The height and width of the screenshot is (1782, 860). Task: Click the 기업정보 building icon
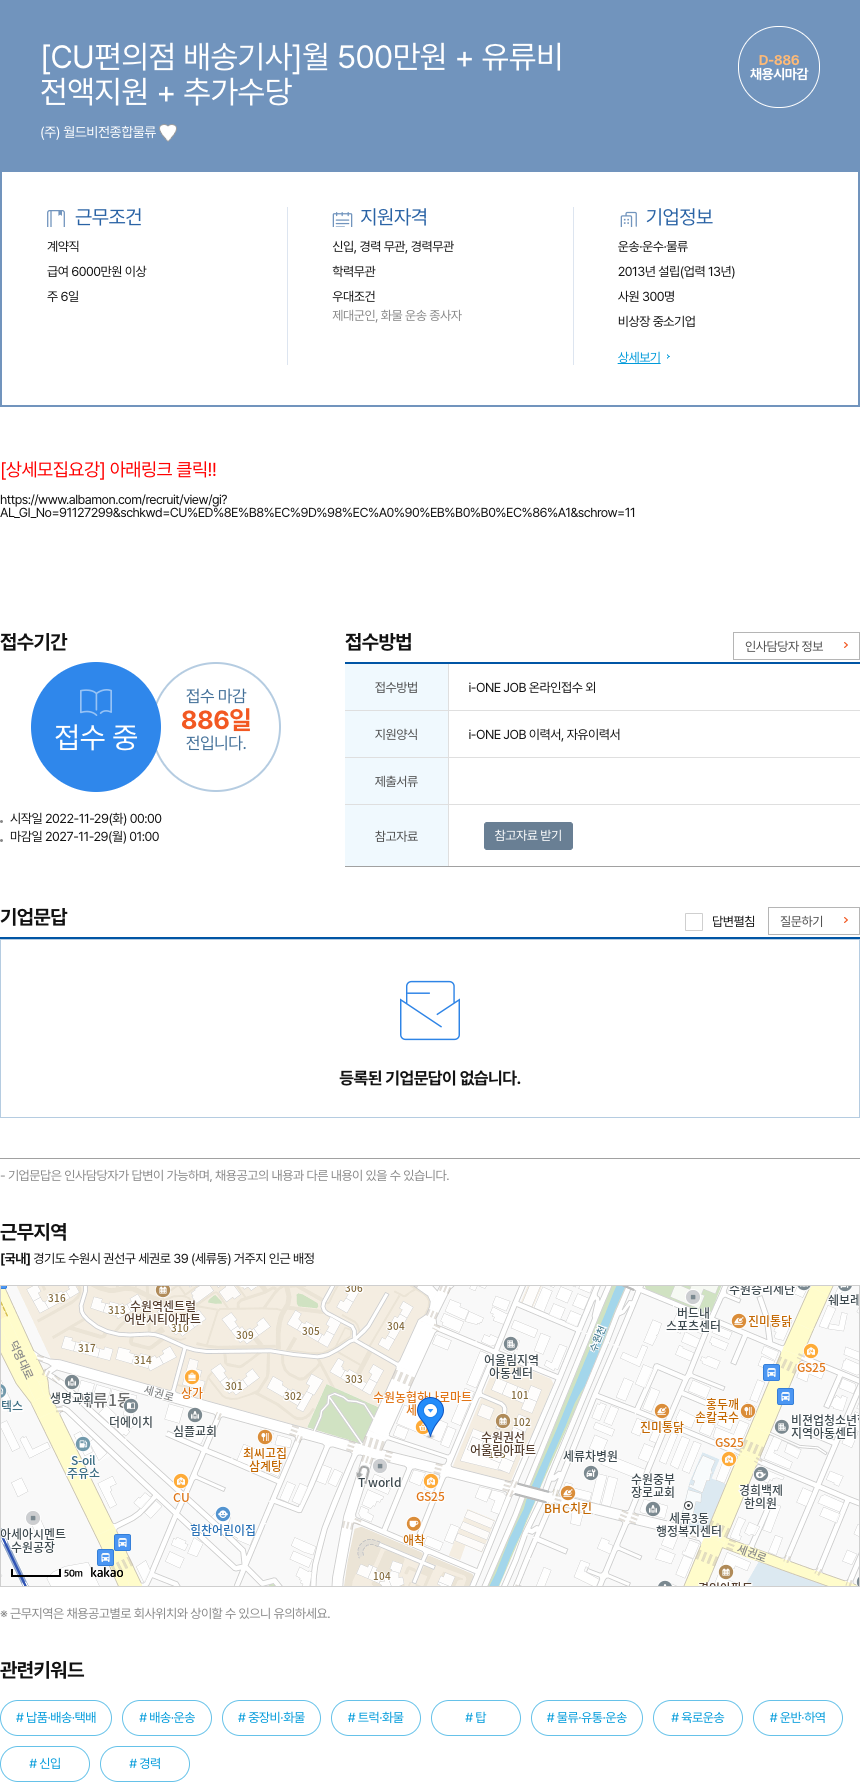tap(628, 218)
